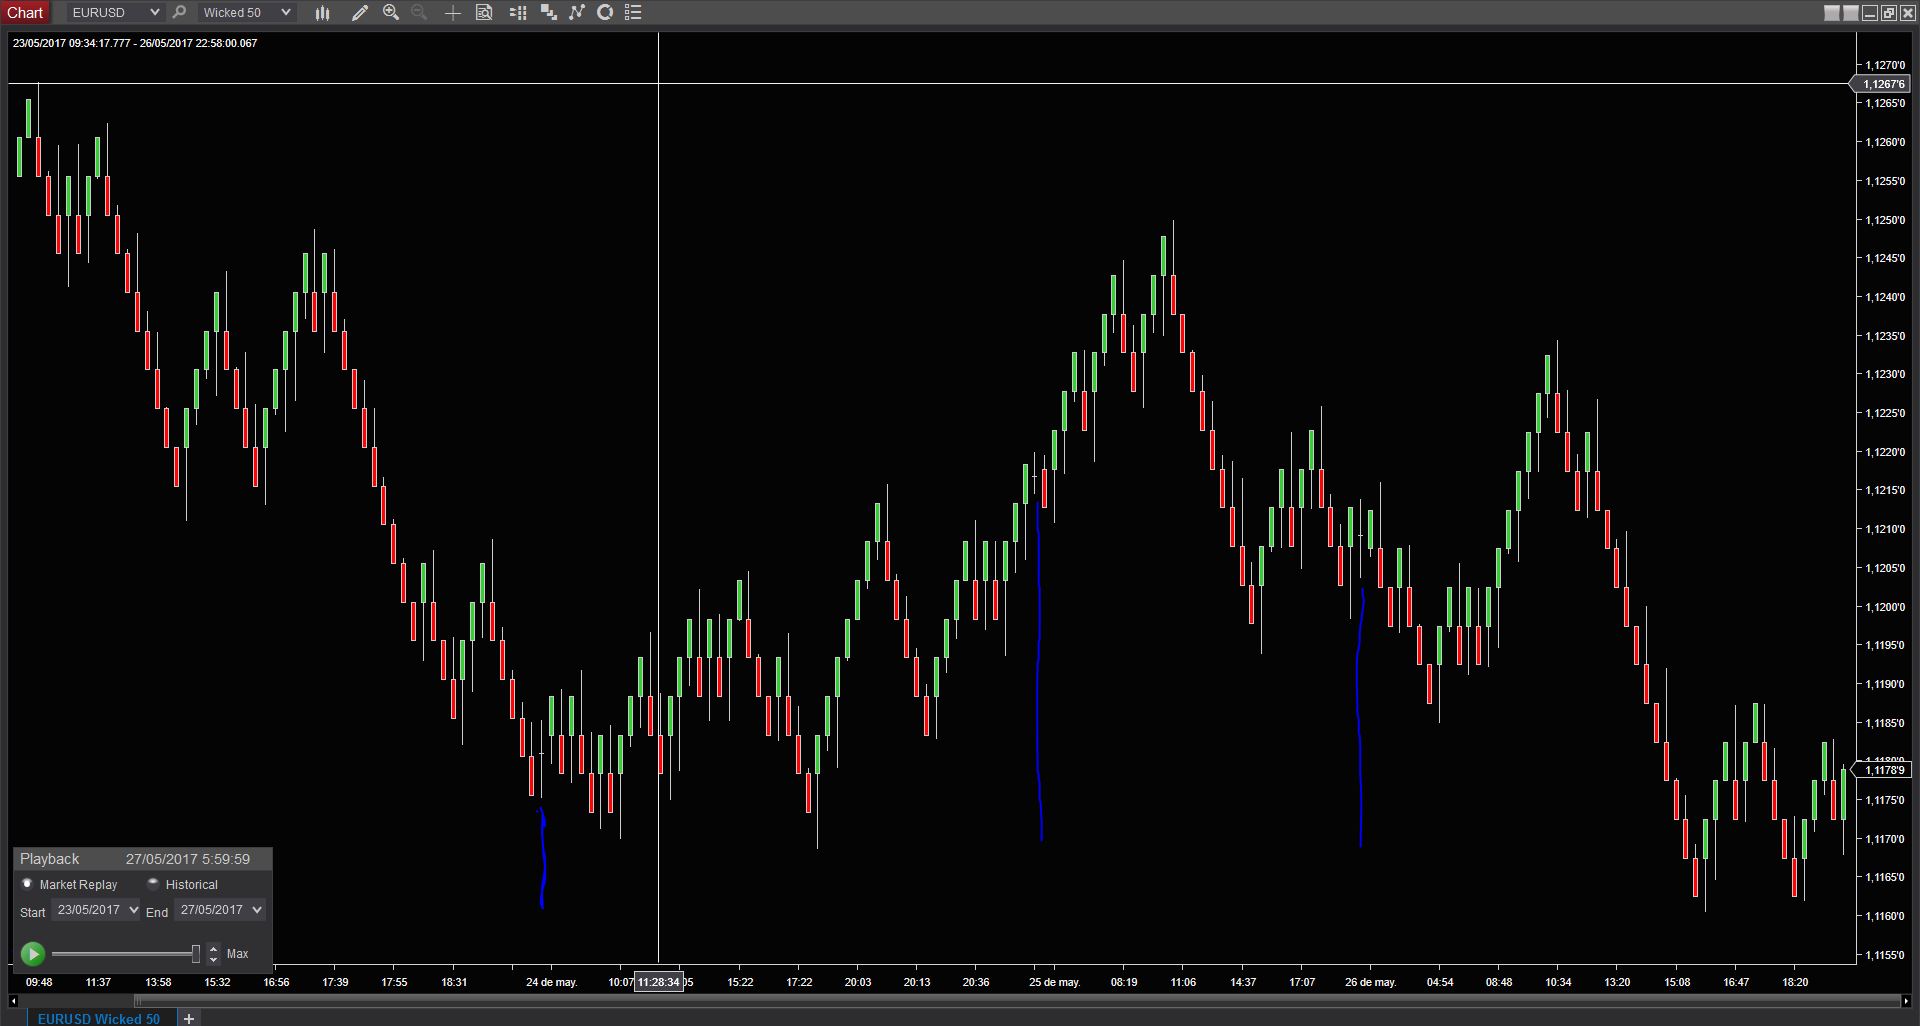The image size is (1920, 1026).
Task: Open the strategies circular icon
Action: click(605, 12)
